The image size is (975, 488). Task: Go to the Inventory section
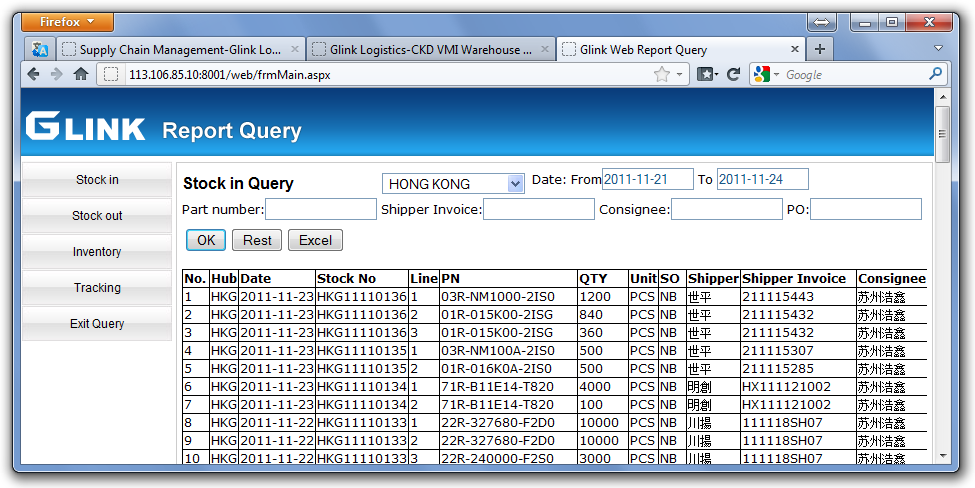coord(97,252)
